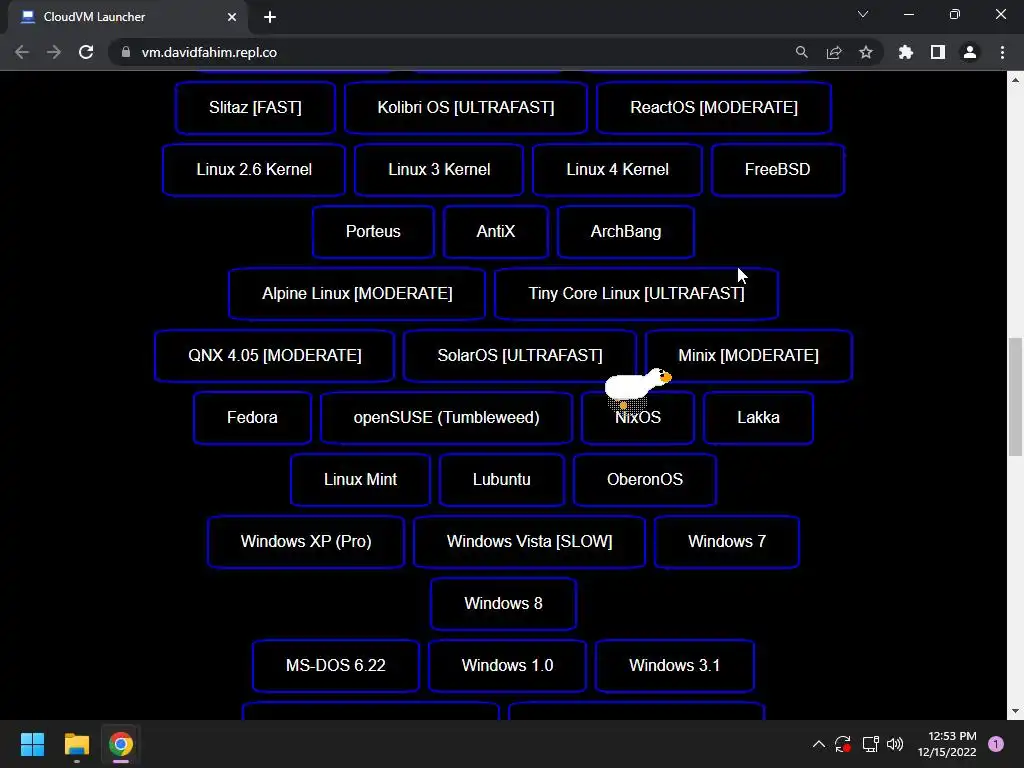Launch Windows 1.0
Image resolution: width=1024 pixels, height=768 pixels.
coord(507,666)
